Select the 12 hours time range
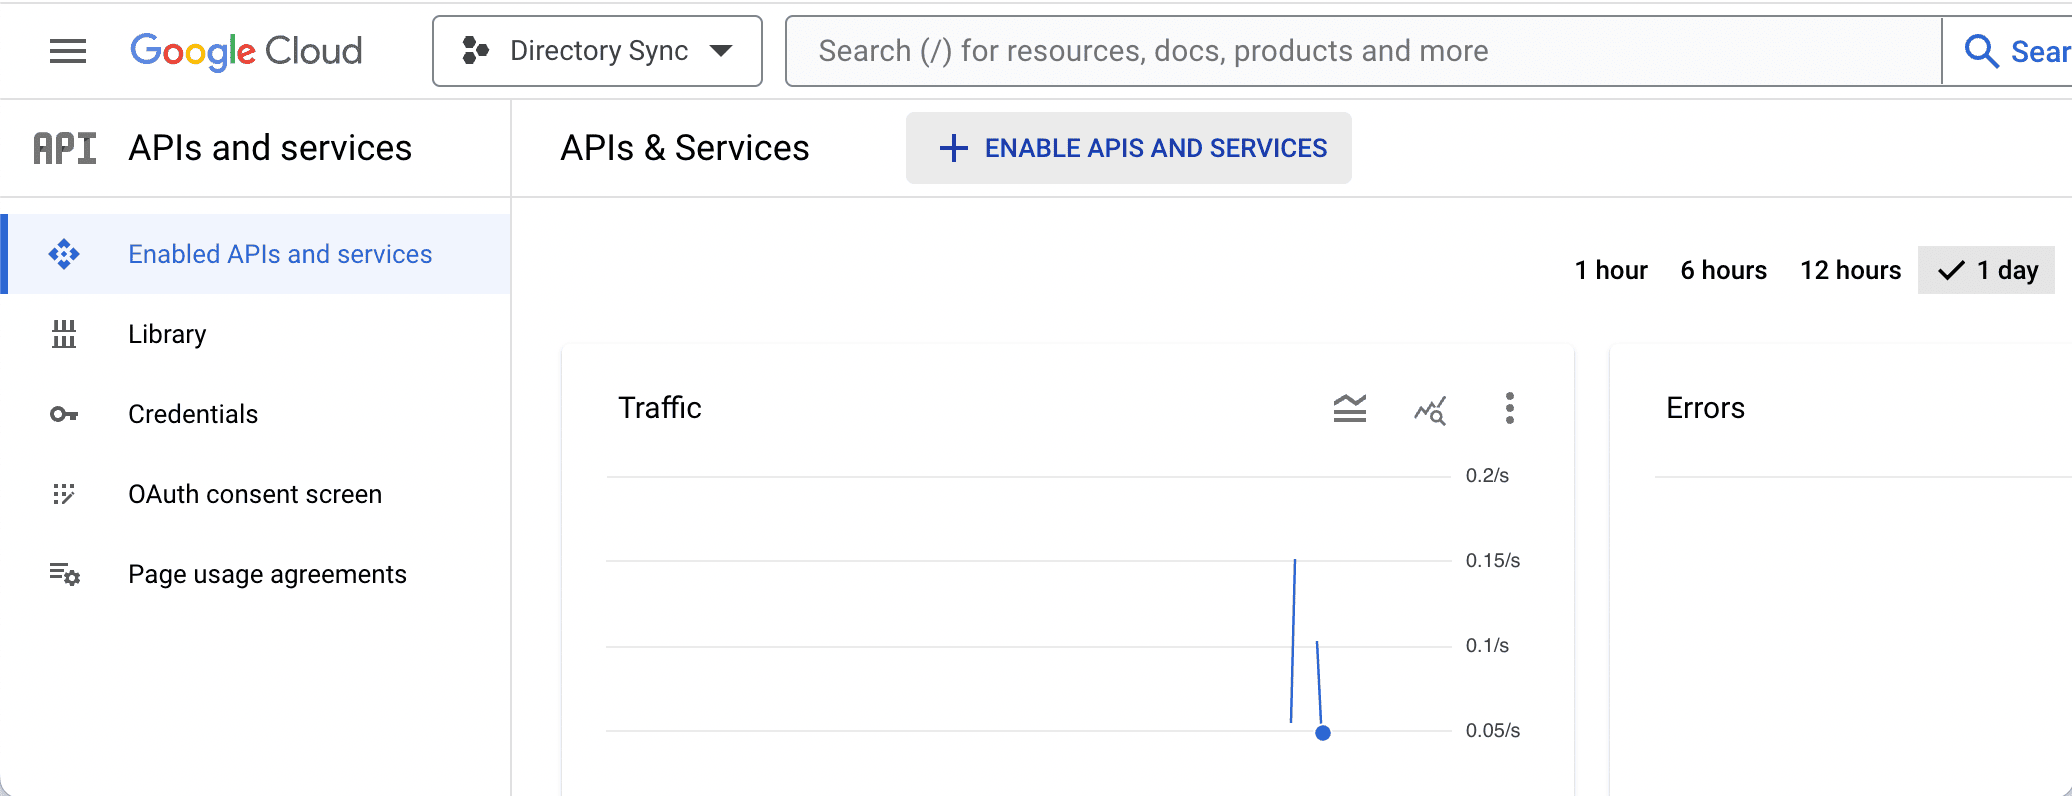This screenshot has width=2072, height=796. [1850, 269]
